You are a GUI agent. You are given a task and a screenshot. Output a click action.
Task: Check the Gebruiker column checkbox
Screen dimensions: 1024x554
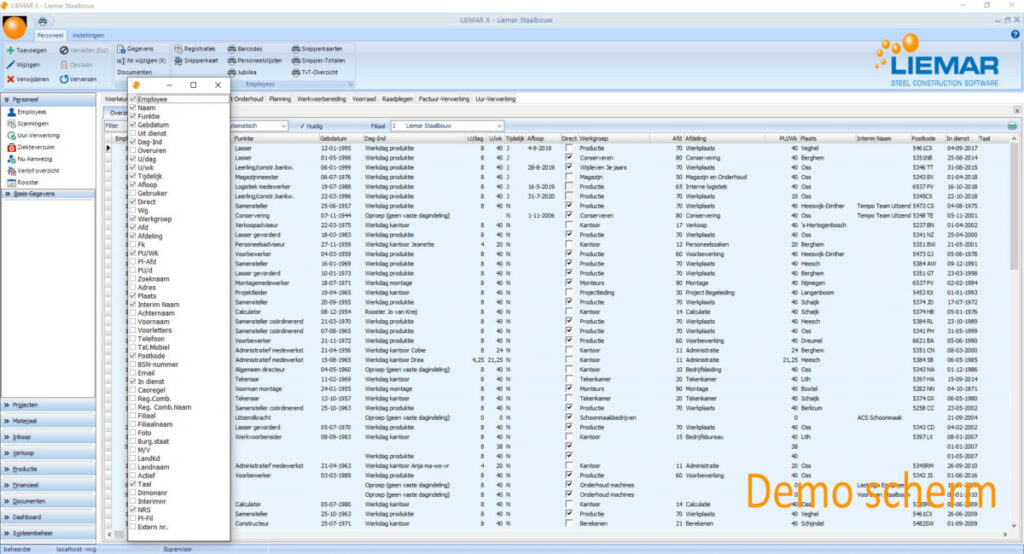[x=133, y=193]
